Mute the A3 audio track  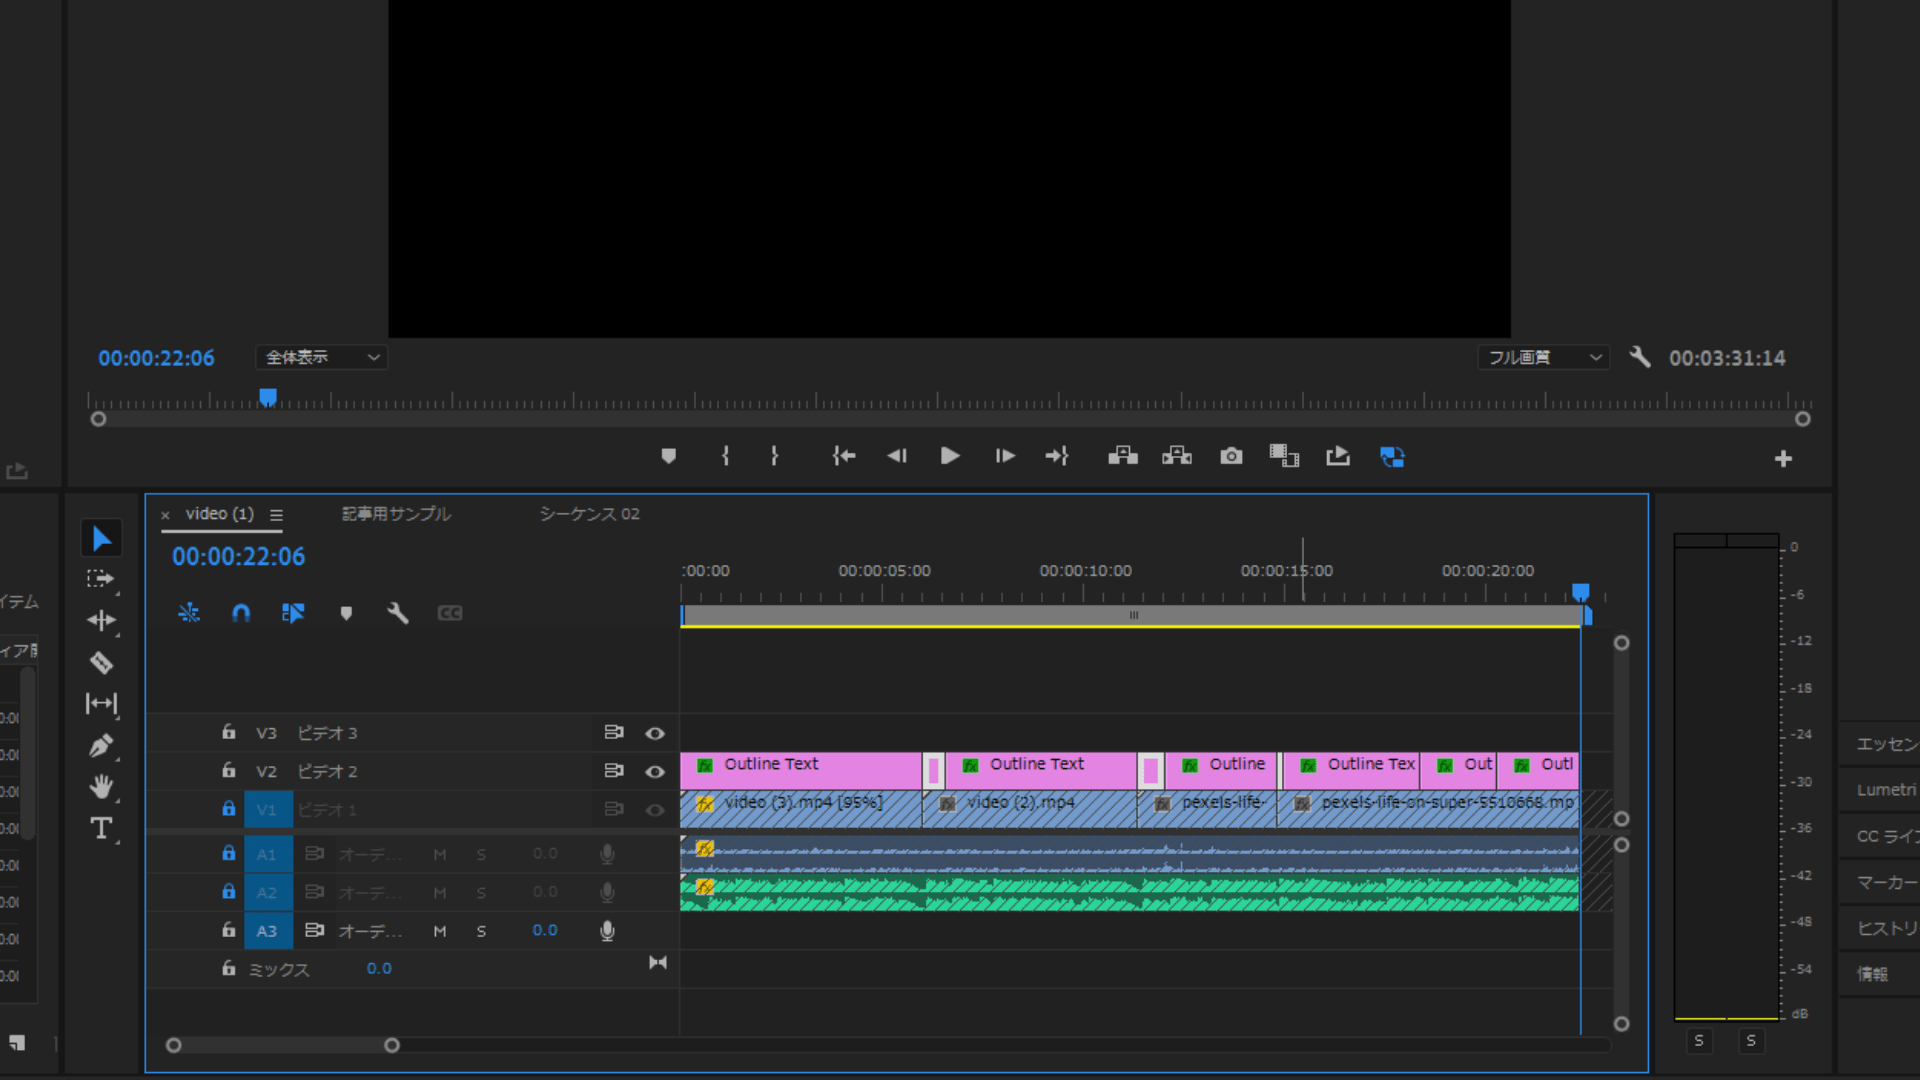click(440, 931)
